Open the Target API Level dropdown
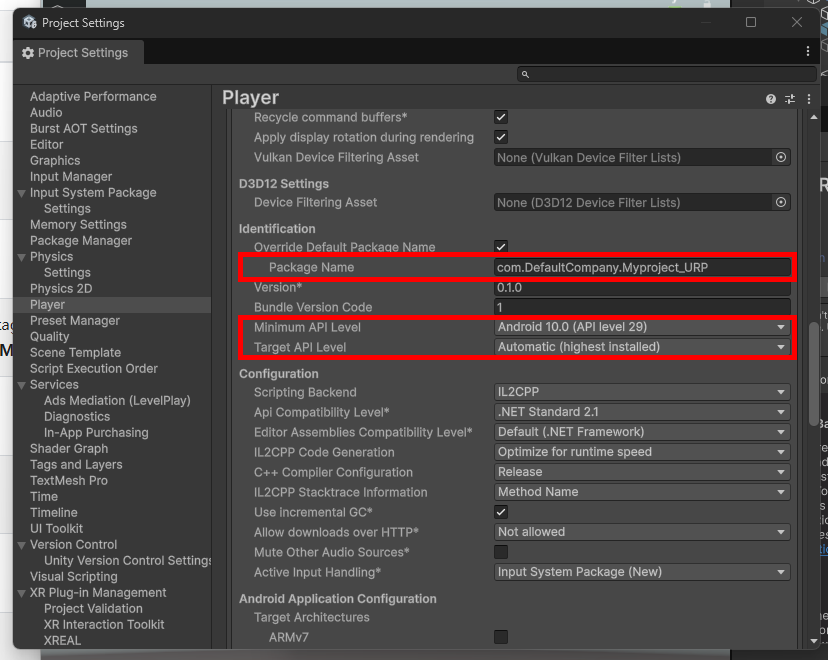The width and height of the screenshot is (828, 660). pyautogui.click(x=642, y=347)
